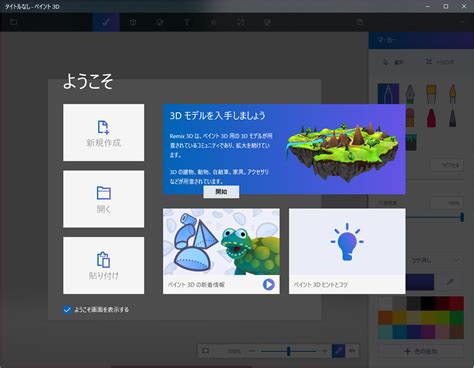
Task: Click the fit-to-view icon in zoom bar
Action: pyautogui.click(x=206, y=351)
